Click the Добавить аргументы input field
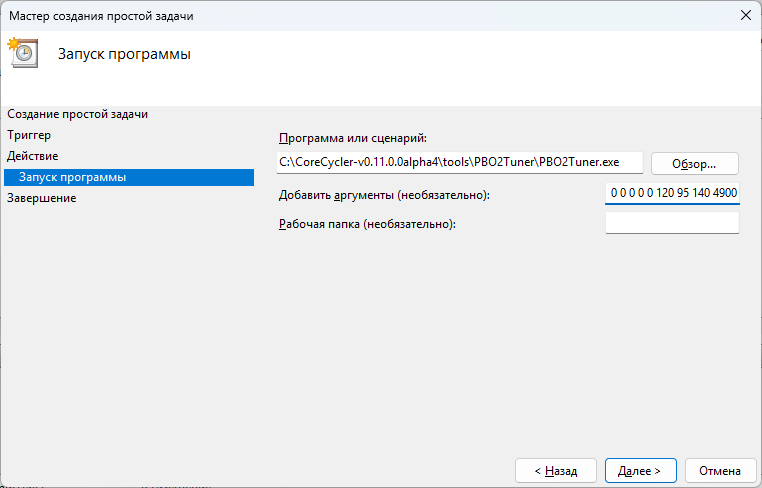The image size is (762, 488). pyautogui.click(x=672, y=193)
